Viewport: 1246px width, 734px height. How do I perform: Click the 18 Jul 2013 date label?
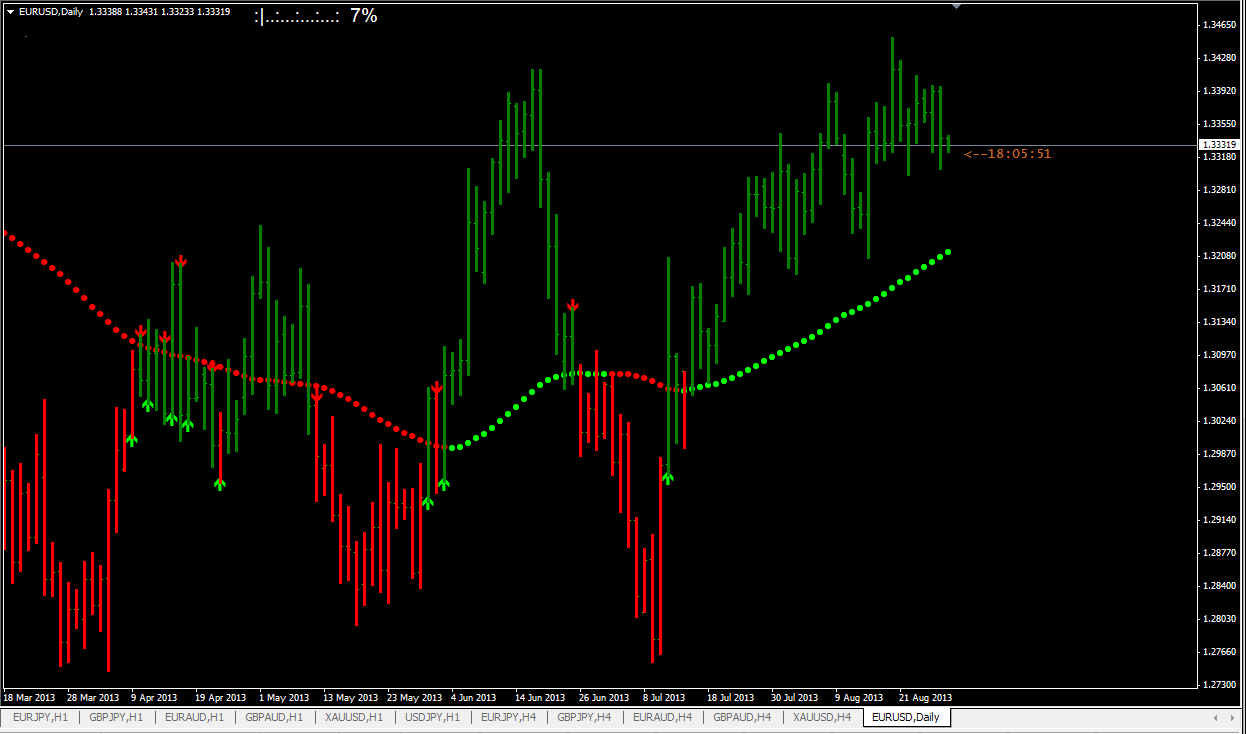click(x=731, y=697)
